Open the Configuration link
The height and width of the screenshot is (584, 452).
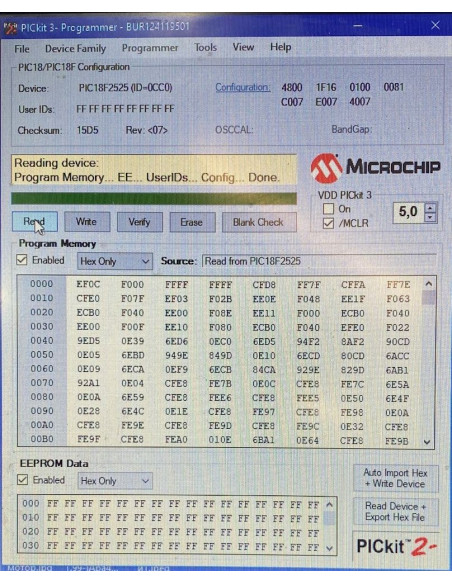243,88
